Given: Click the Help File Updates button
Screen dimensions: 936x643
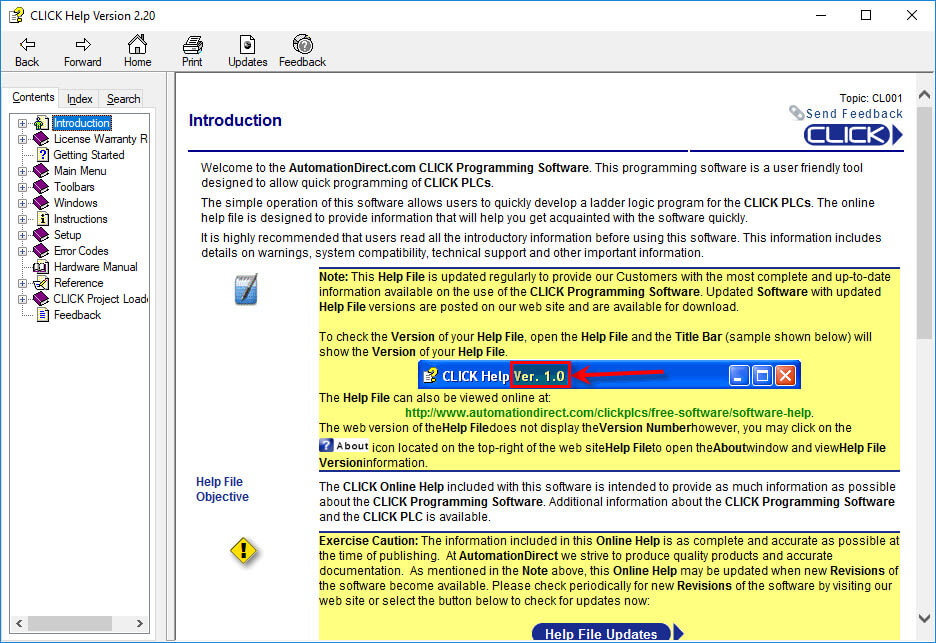Looking at the screenshot, I should pos(607,633).
